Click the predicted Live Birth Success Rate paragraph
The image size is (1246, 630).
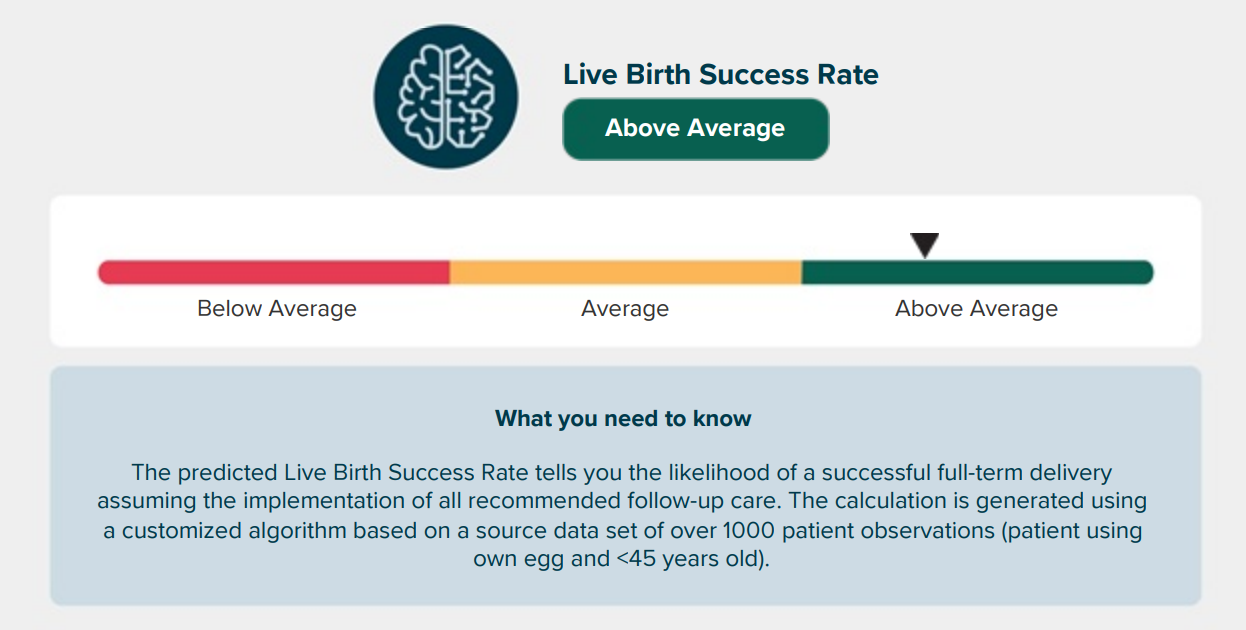pyautogui.click(x=623, y=515)
